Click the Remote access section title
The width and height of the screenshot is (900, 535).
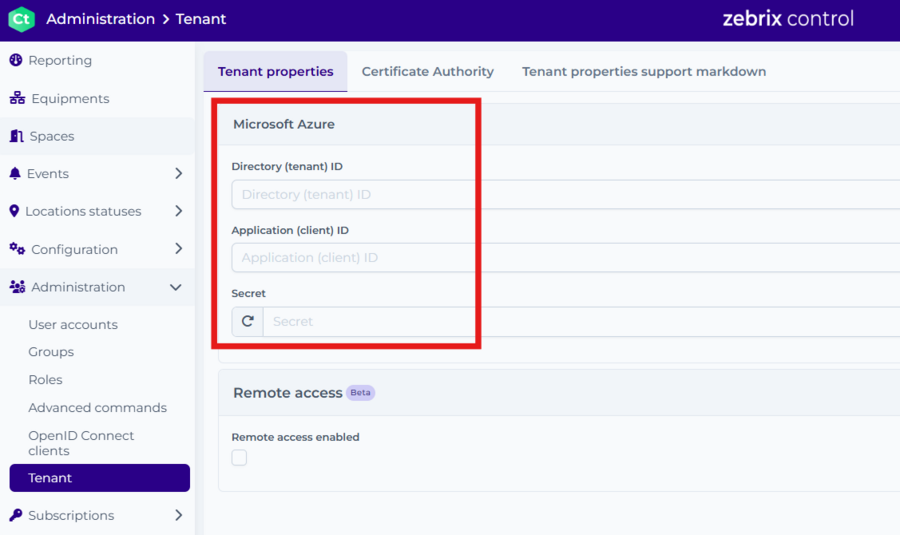point(288,393)
